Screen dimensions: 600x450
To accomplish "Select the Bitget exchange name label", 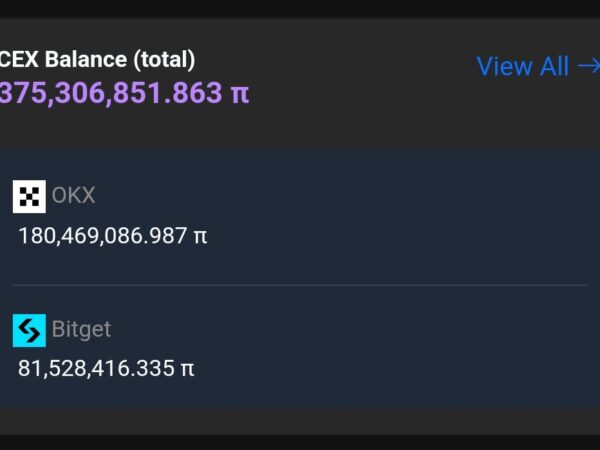I will [81, 329].
